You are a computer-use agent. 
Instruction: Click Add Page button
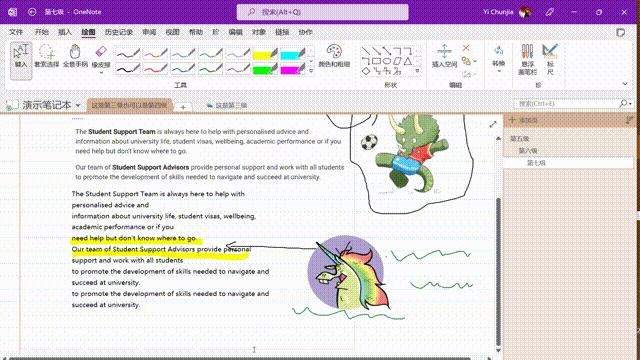pos(523,120)
